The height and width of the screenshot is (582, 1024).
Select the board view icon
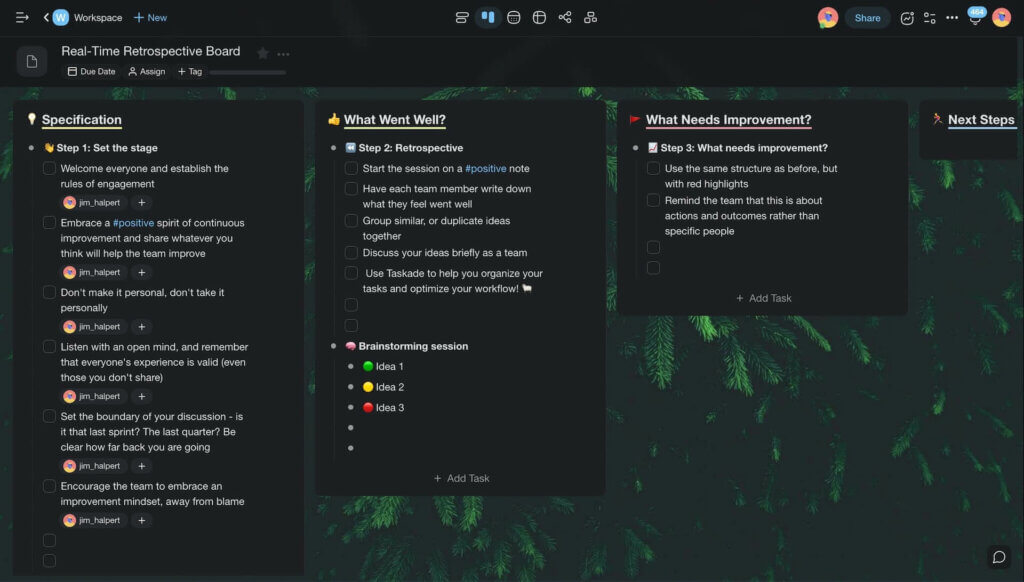[487, 18]
